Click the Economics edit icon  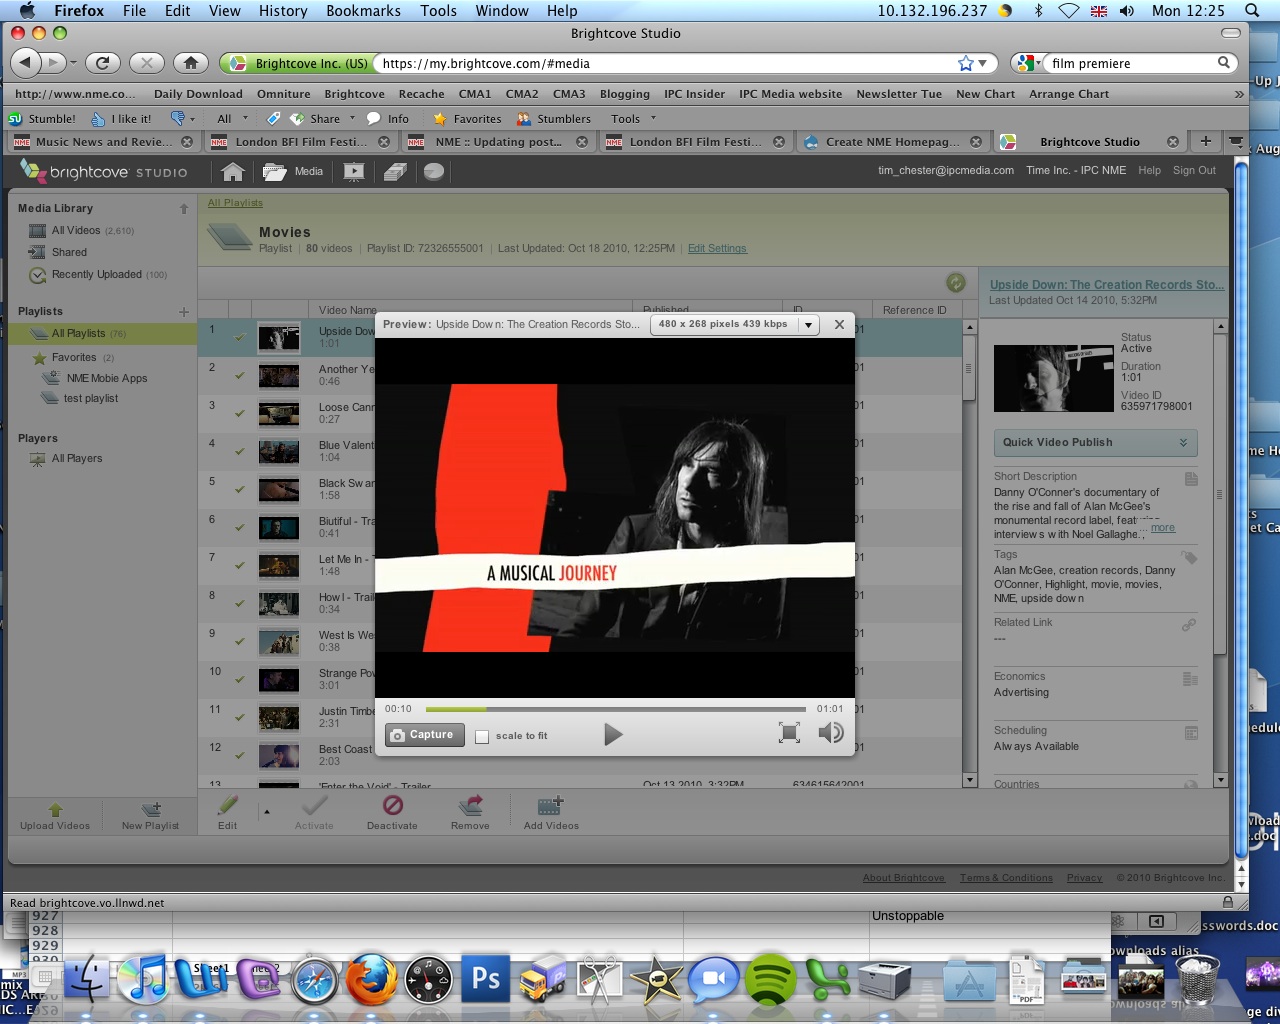click(1190, 679)
